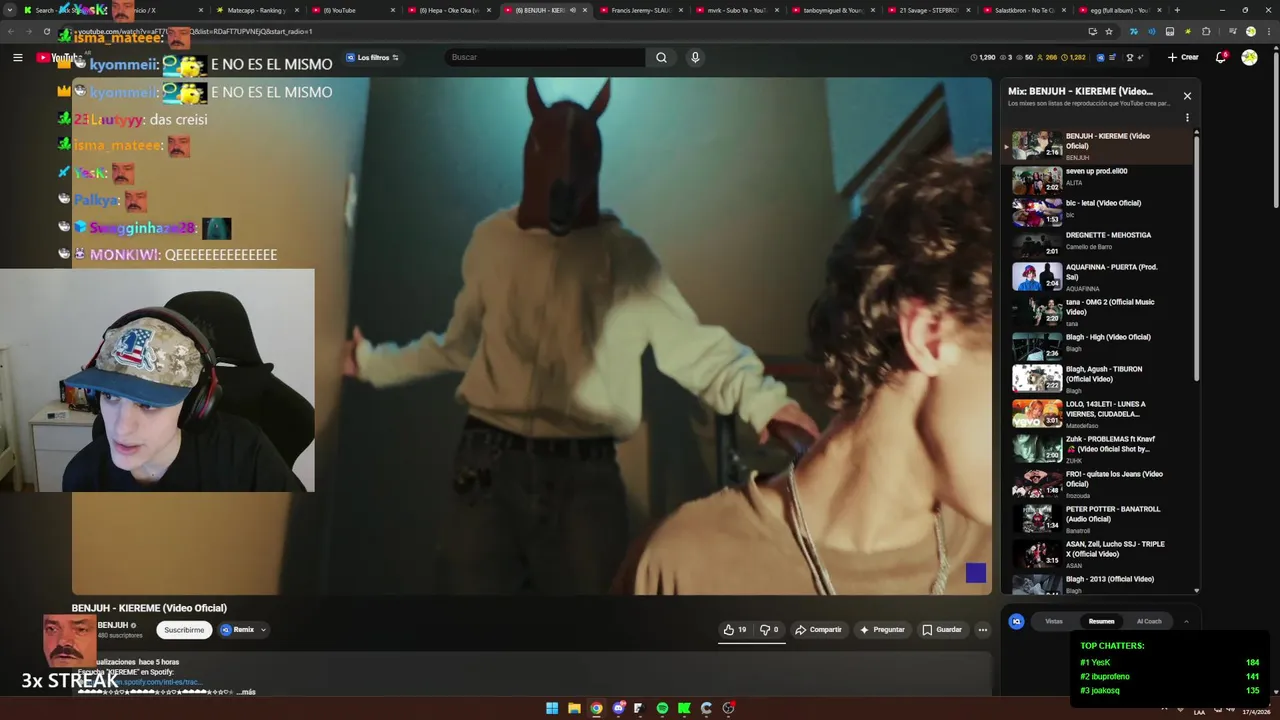Close the Mix playlist panel
Screen dimensions: 1280x720
1187,96
